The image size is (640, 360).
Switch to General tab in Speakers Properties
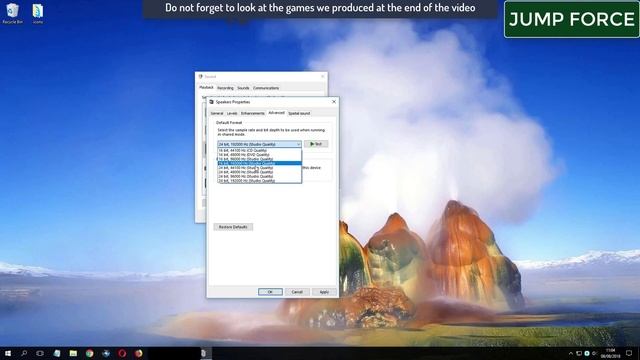217,113
